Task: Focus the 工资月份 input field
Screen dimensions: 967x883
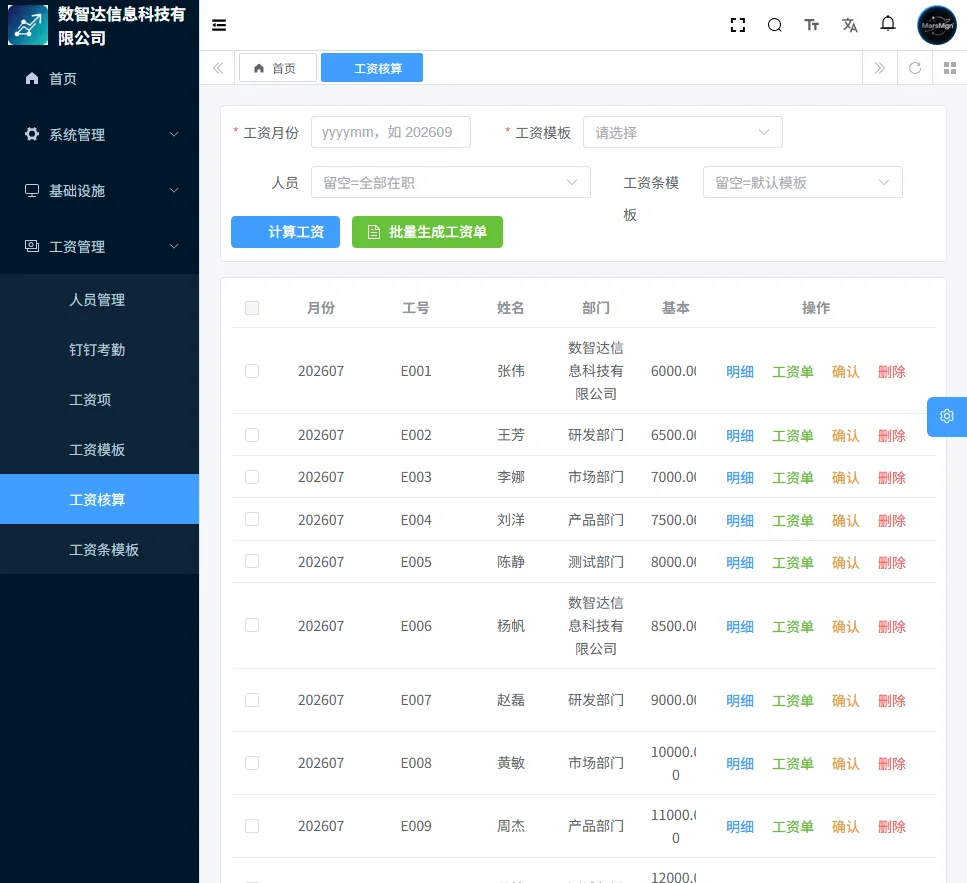Action: tap(391, 132)
